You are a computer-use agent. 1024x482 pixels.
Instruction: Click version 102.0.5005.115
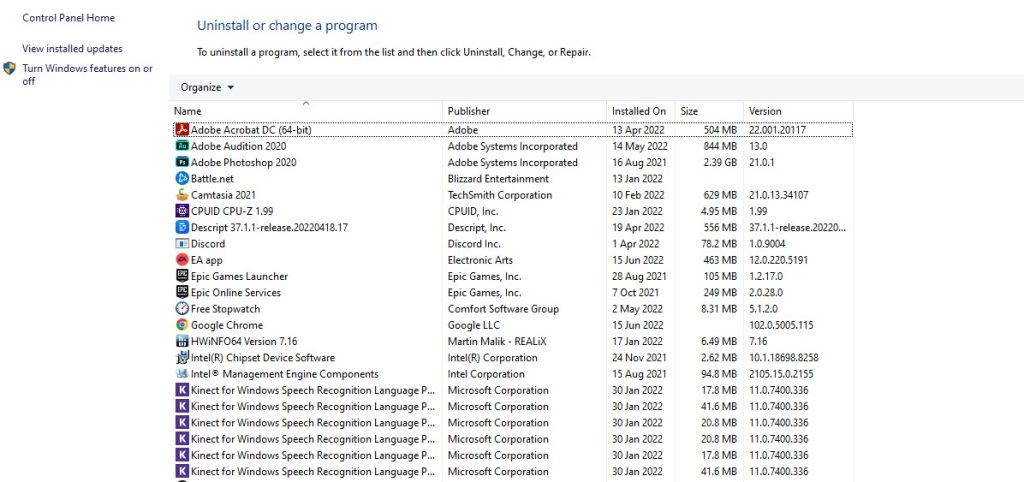[x=781, y=325]
